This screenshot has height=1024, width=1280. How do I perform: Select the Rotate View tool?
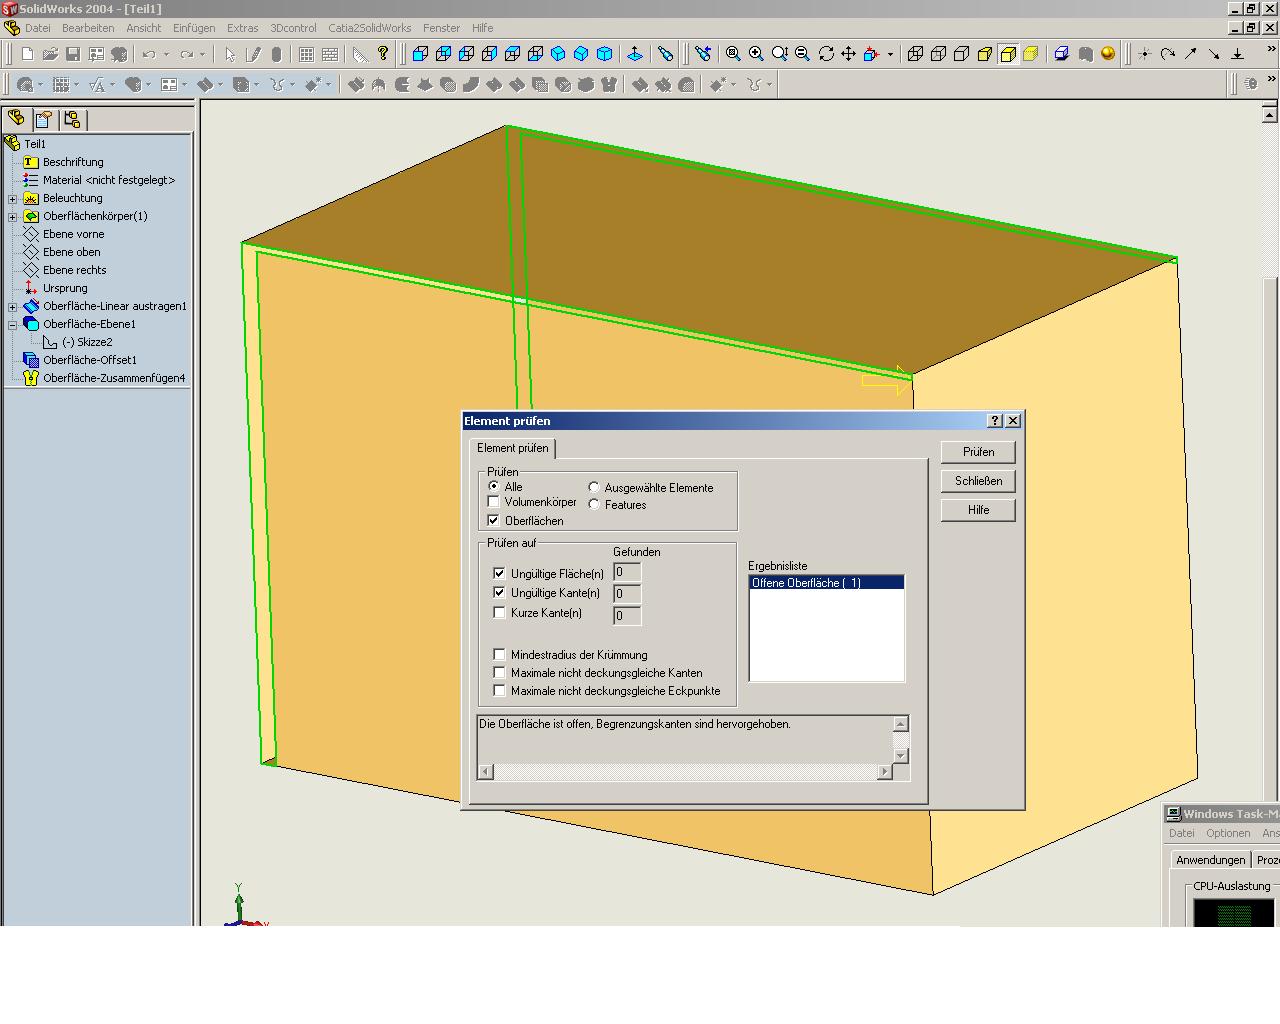[826, 54]
